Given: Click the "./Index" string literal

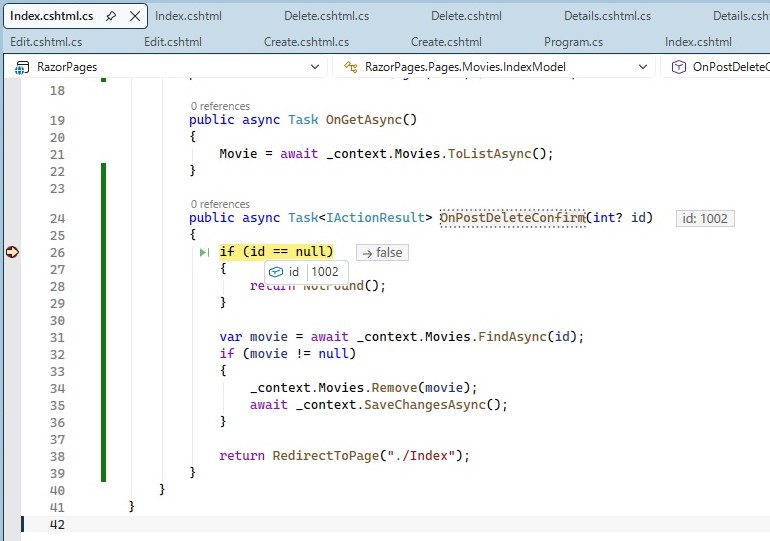Looking at the screenshot, I should [421, 456].
